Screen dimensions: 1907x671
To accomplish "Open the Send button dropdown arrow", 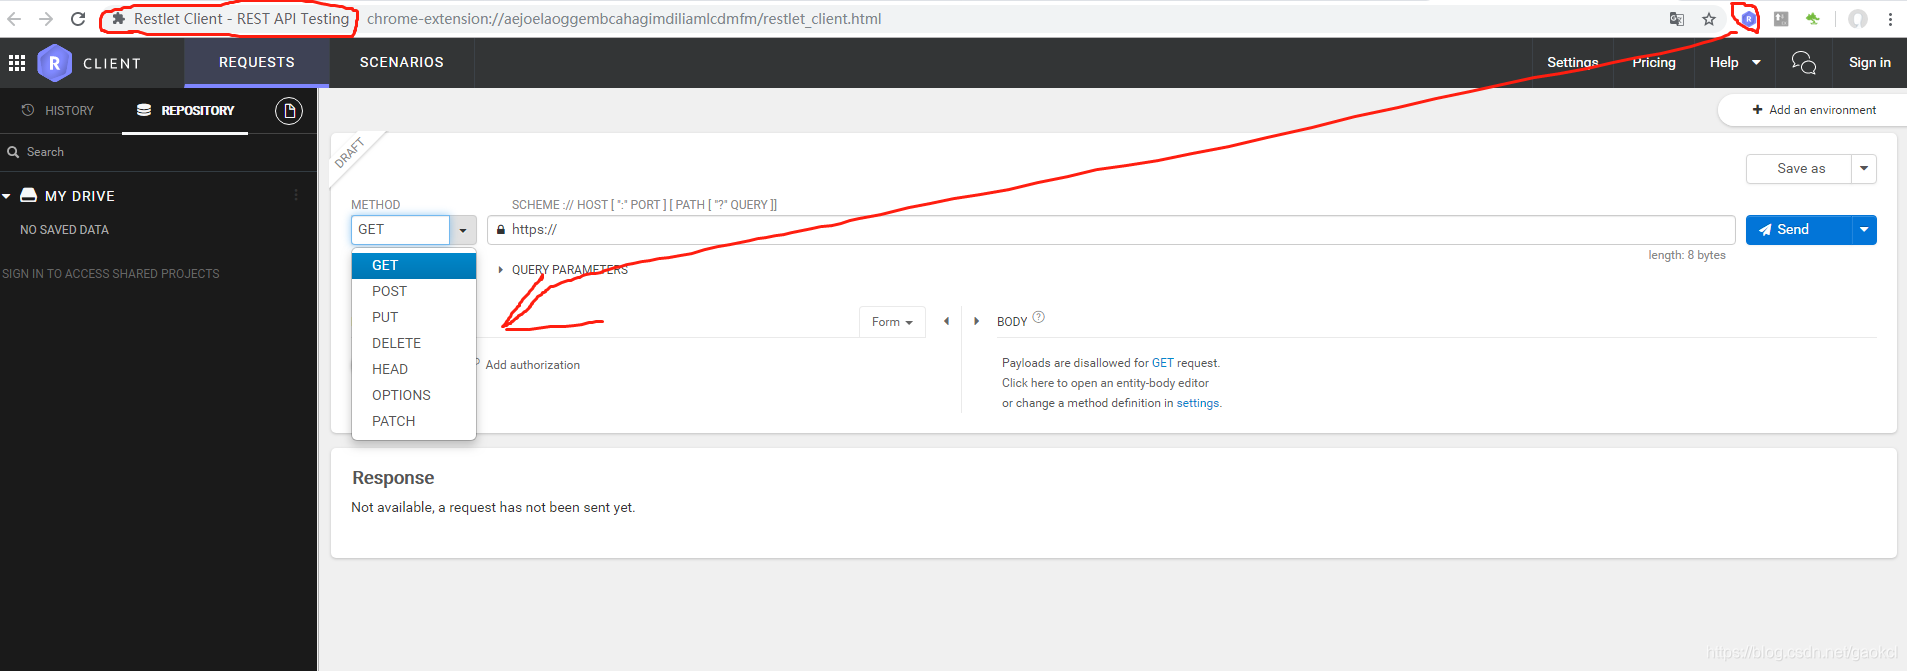I will click(x=1864, y=230).
